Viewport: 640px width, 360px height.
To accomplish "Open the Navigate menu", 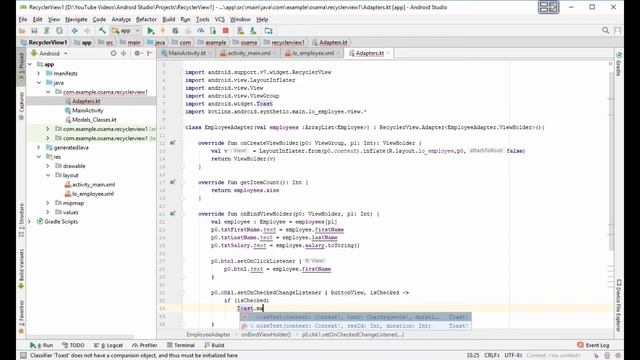I will pyautogui.click(x=76, y=19).
